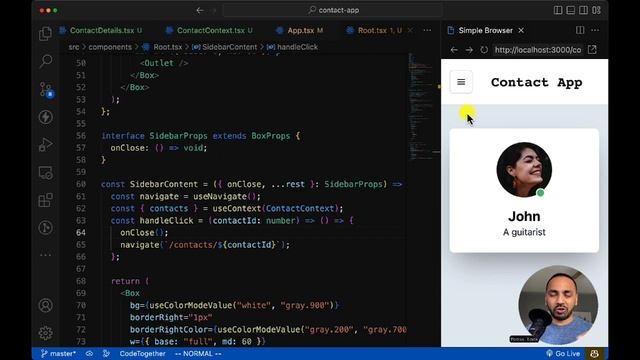Viewport: 640px width, 360px height.
Task: Click 'src' in the breadcrumb
Action: pyautogui.click(x=74, y=47)
